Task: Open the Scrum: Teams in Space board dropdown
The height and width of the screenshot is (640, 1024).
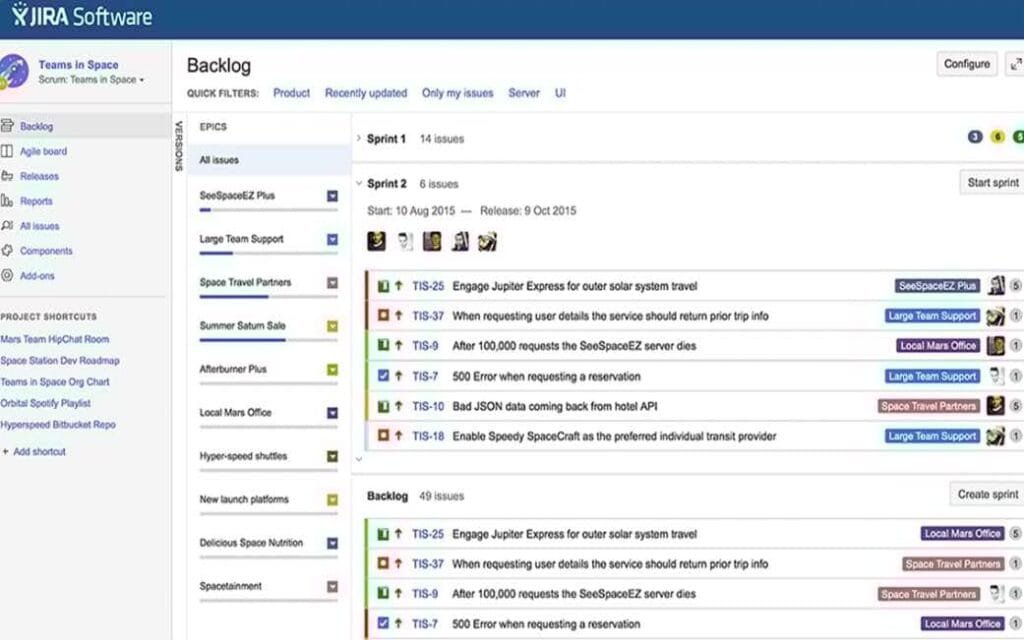Action: 91,80
